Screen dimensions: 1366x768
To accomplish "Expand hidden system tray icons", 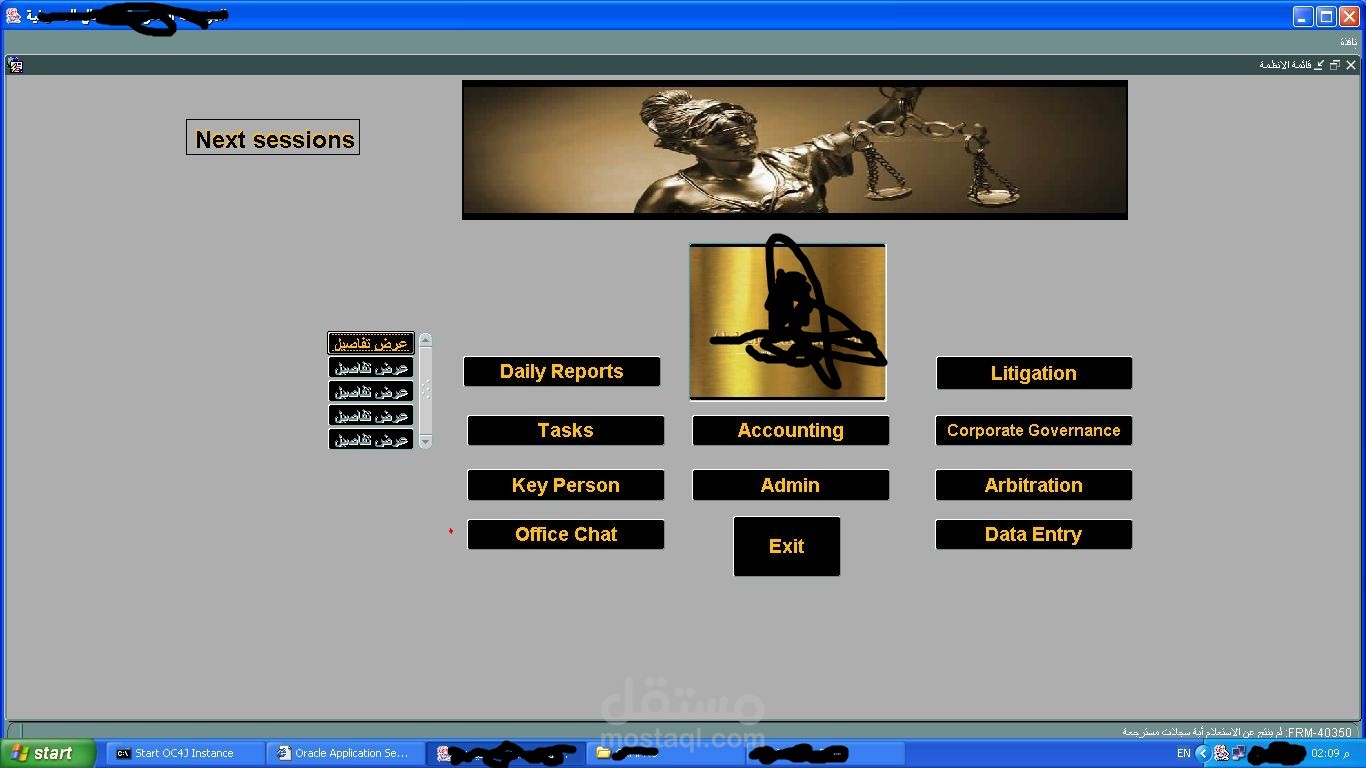I will pyautogui.click(x=1203, y=753).
